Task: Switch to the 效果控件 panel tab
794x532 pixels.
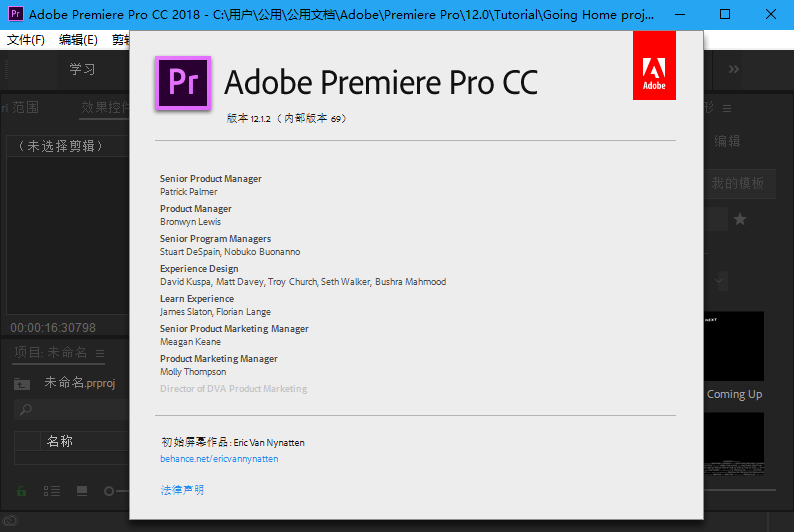Action: tap(105, 107)
